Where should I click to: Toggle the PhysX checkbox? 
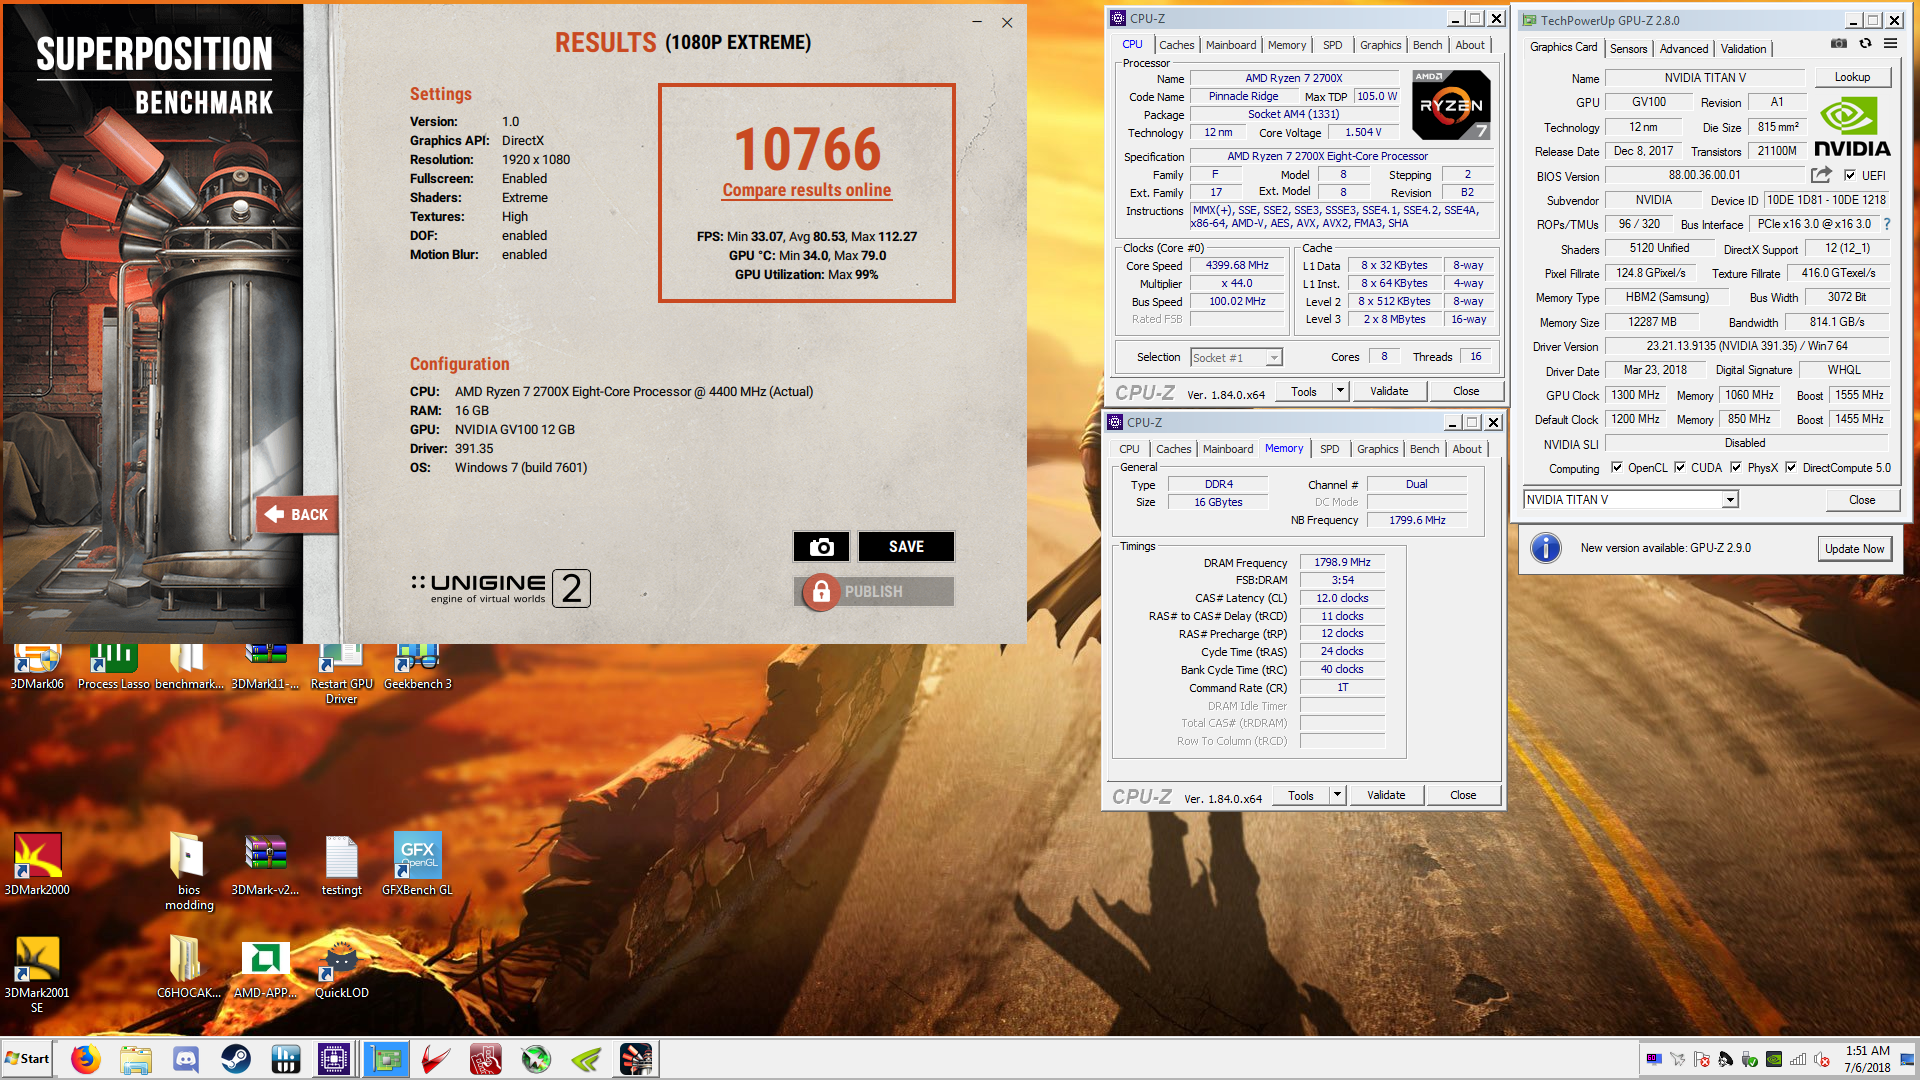tap(1736, 467)
